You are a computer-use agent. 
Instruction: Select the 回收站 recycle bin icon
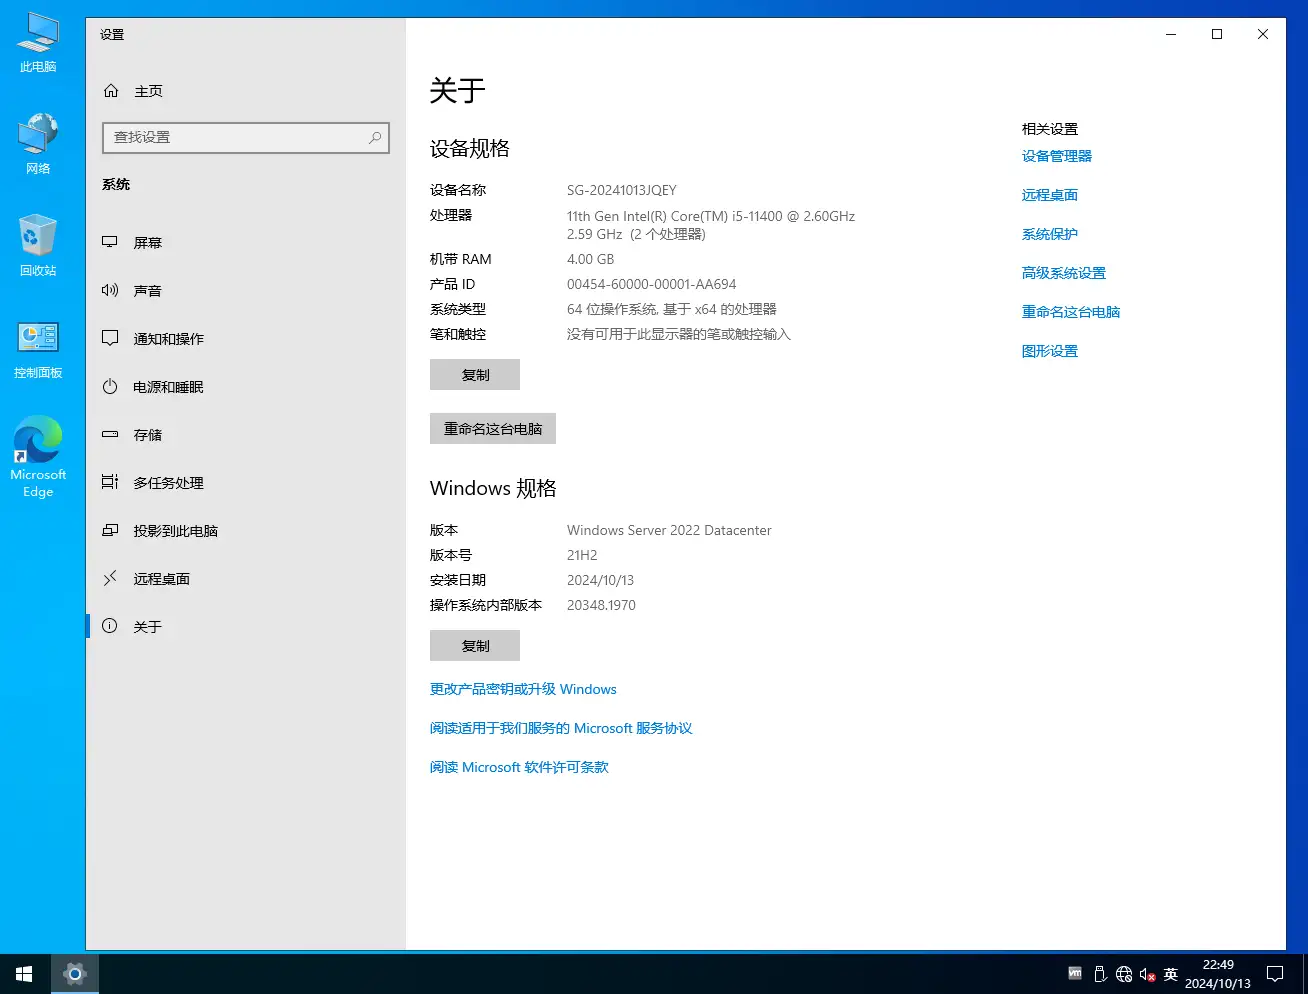(38, 246)
